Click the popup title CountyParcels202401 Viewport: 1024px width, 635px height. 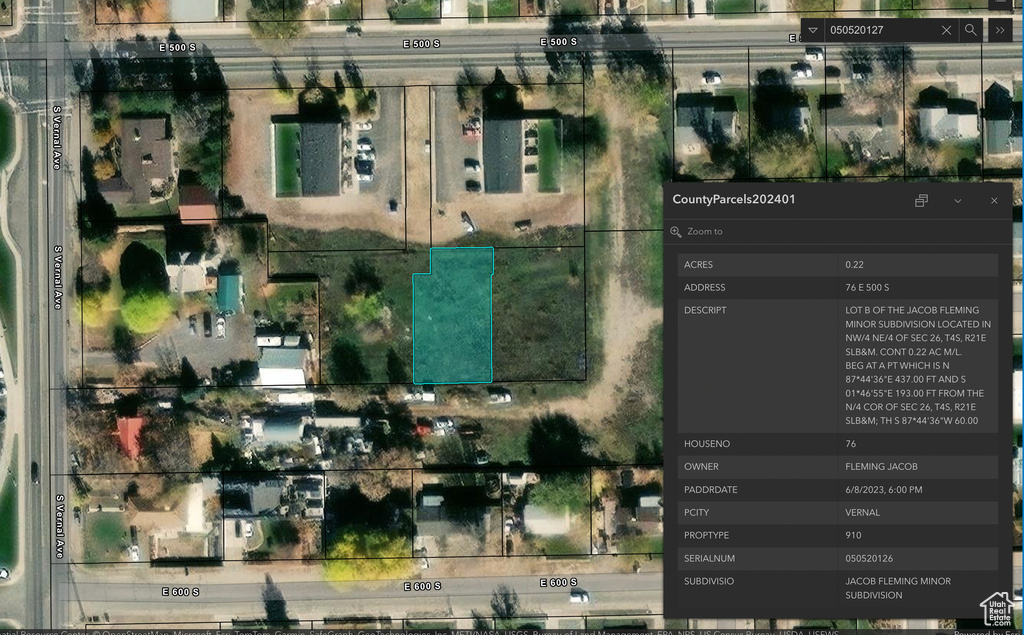click(734, 200)
